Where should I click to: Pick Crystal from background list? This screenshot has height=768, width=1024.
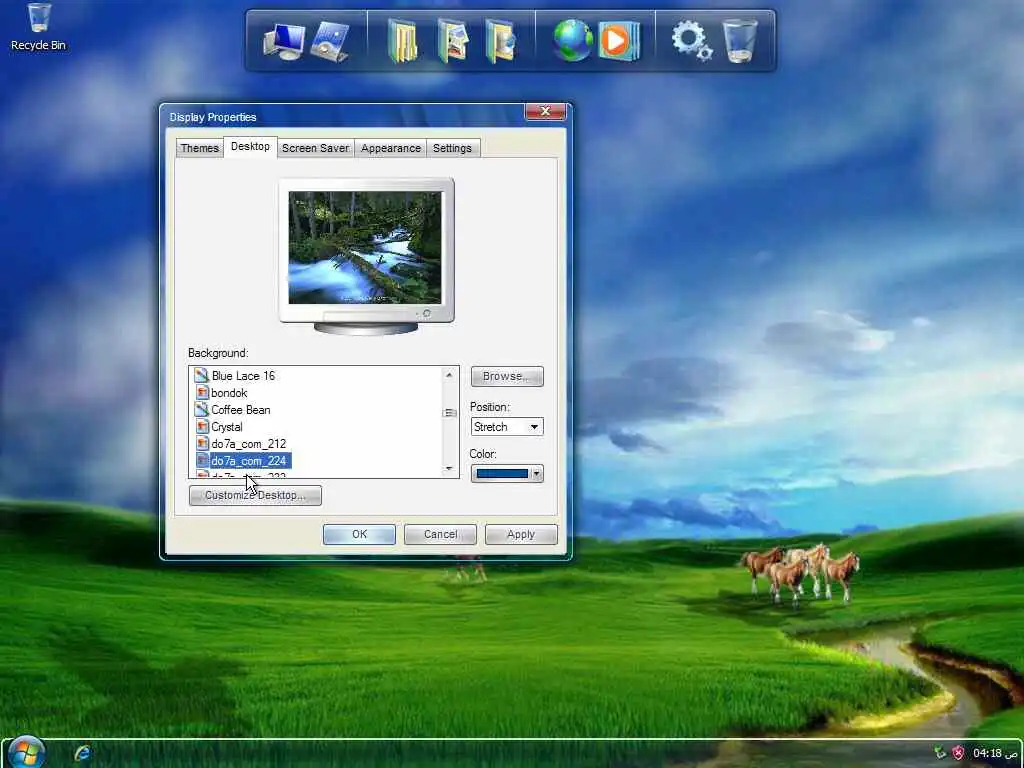tap(227, 426)
